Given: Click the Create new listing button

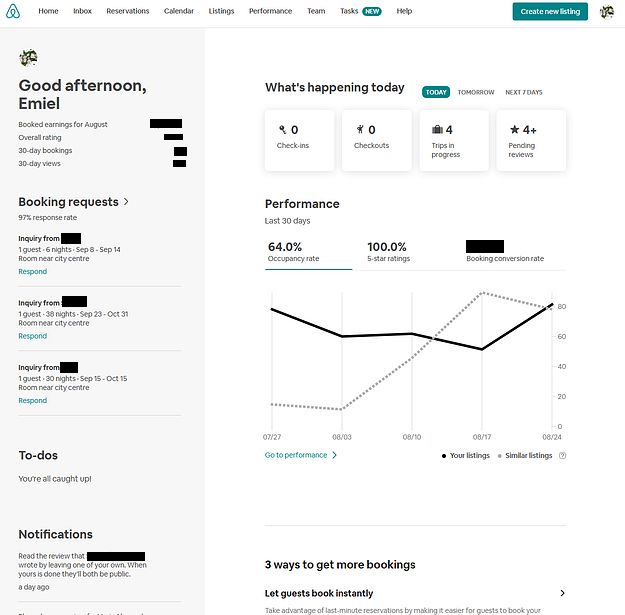Looking at the screenshot, I should [550, 11].
